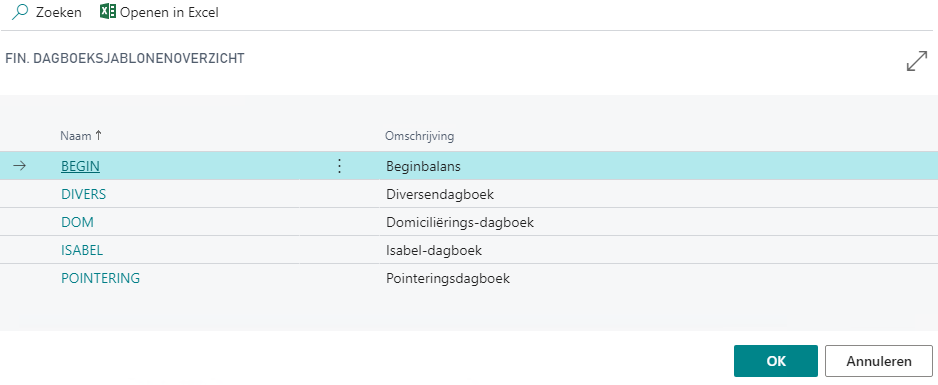Image resolution: width=938 pixels, height=385 pixels.
Task: Open the three-dot menu on the BEGIN row
Action: point(339,166)
